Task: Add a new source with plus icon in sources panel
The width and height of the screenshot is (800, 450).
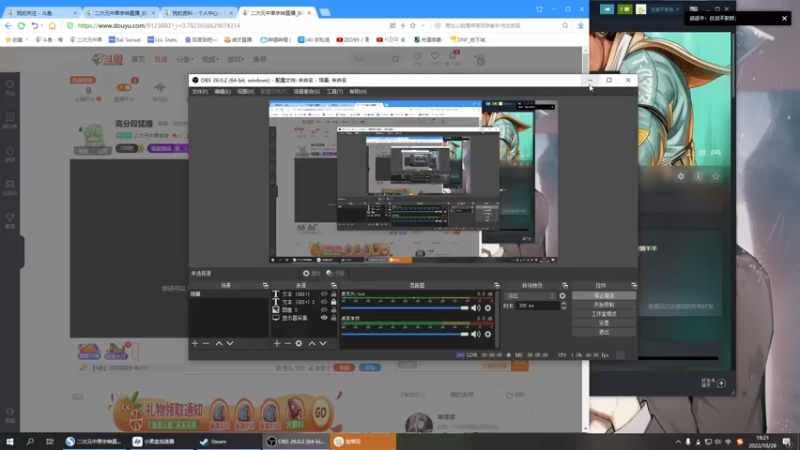Action: 277,343
